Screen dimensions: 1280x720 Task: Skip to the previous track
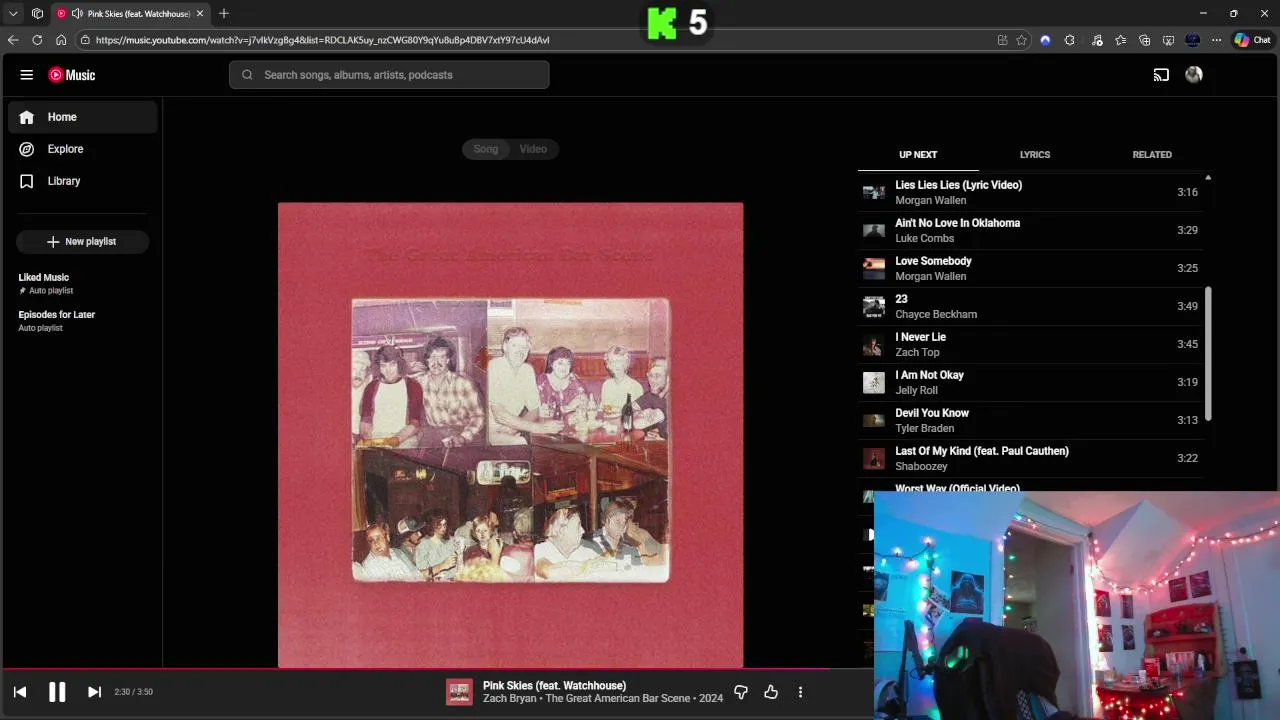click(20, 692)
